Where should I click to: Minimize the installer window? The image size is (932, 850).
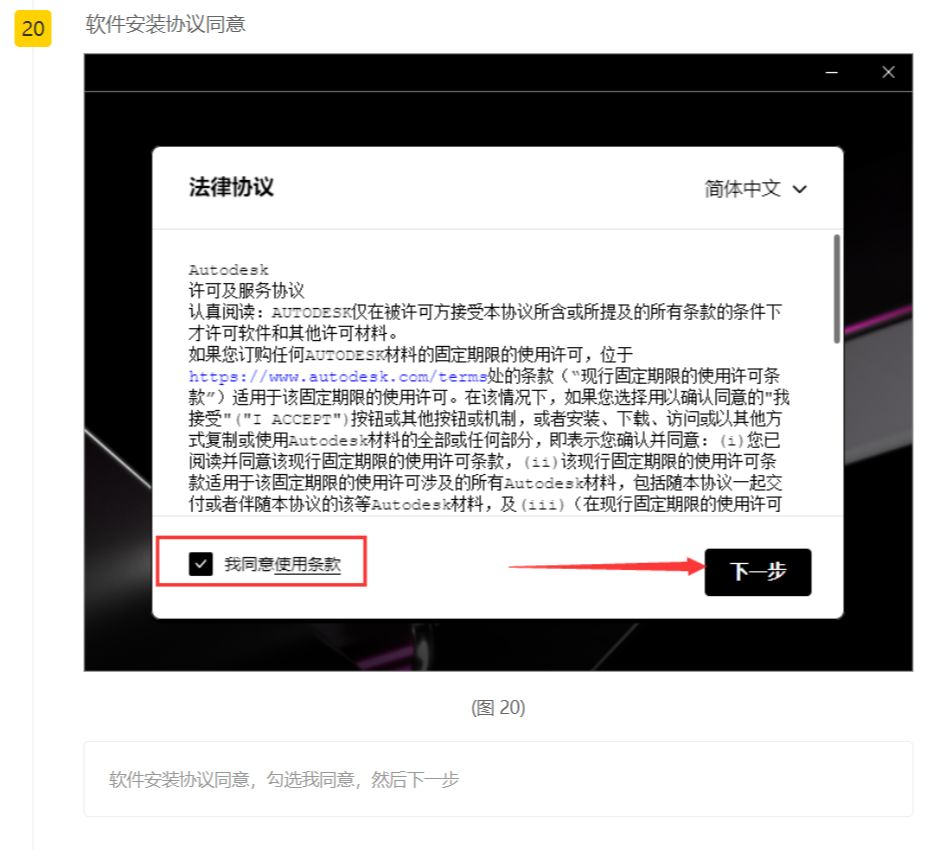pos(832,73)
